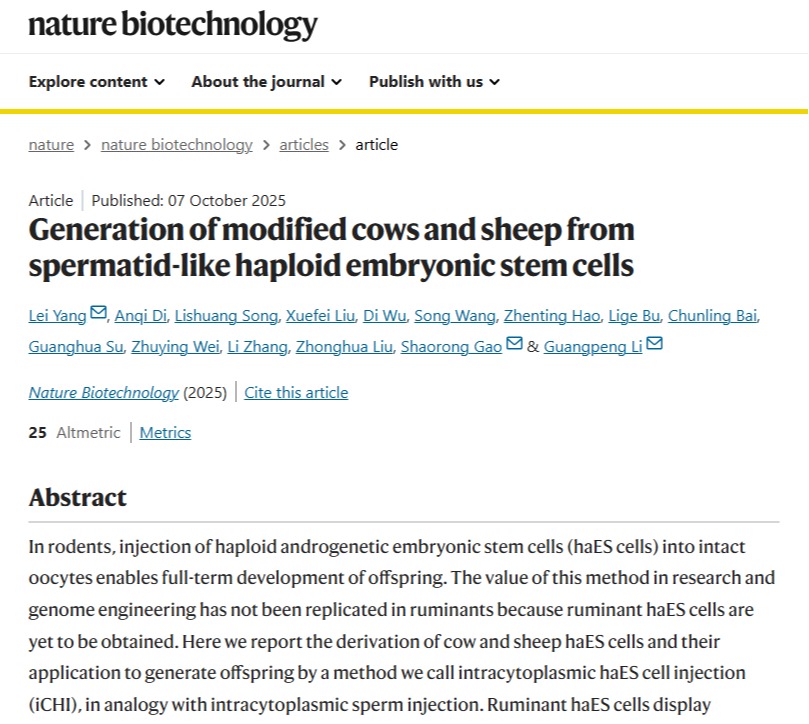
Task: Click the envelope icon beside Lei Yang
Action: coord(98,314)
